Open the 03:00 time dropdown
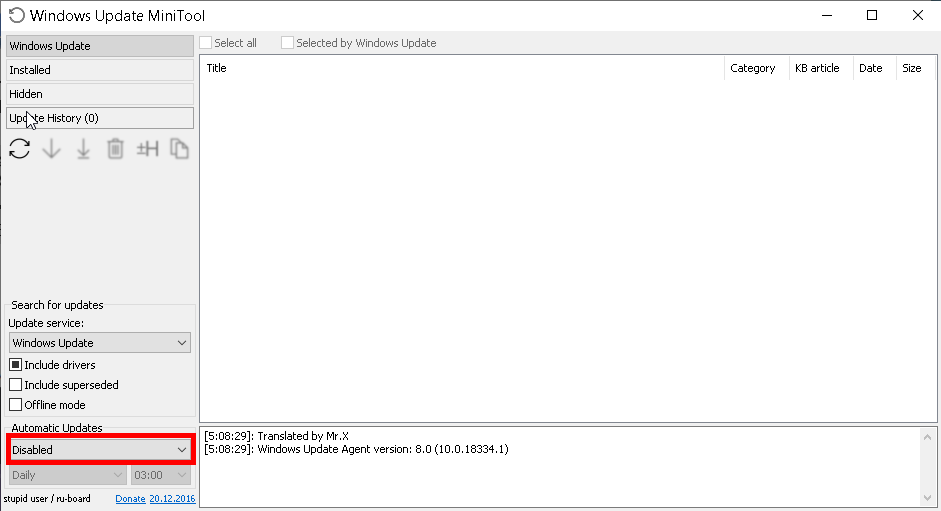941x511 pixels. point(161,475)
